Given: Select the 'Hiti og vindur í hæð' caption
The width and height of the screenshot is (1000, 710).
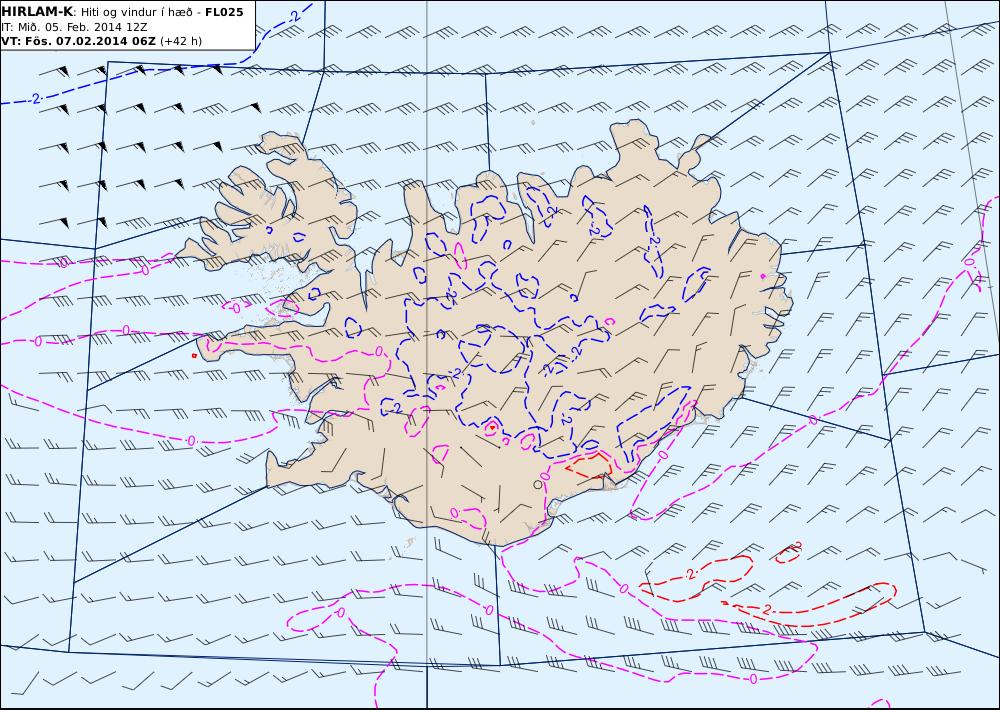Looking at the screenshot, I should point(136,13).
